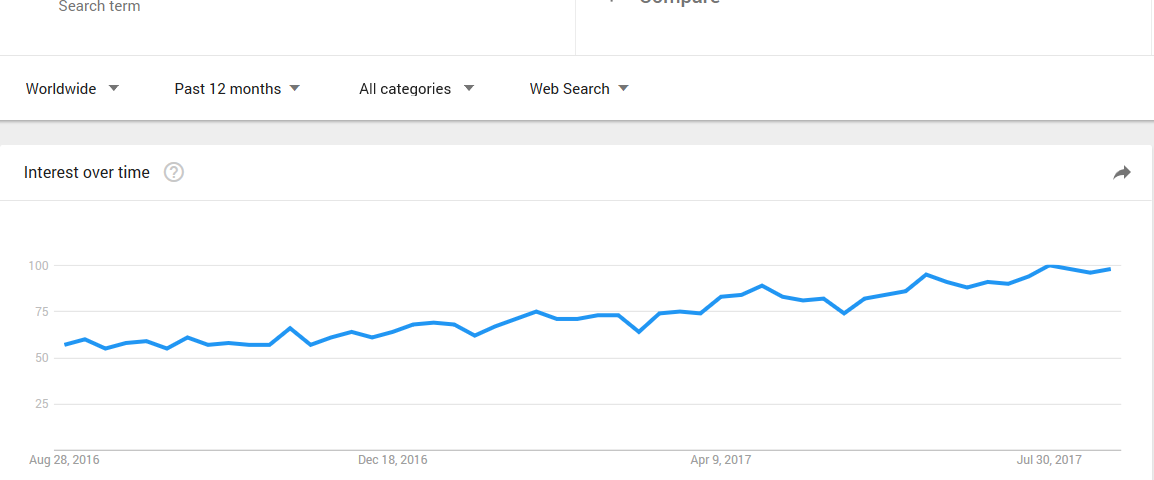Click the 25 value axis label
This screenshot has height=480, width=1154.
click(x=40, y=404)
